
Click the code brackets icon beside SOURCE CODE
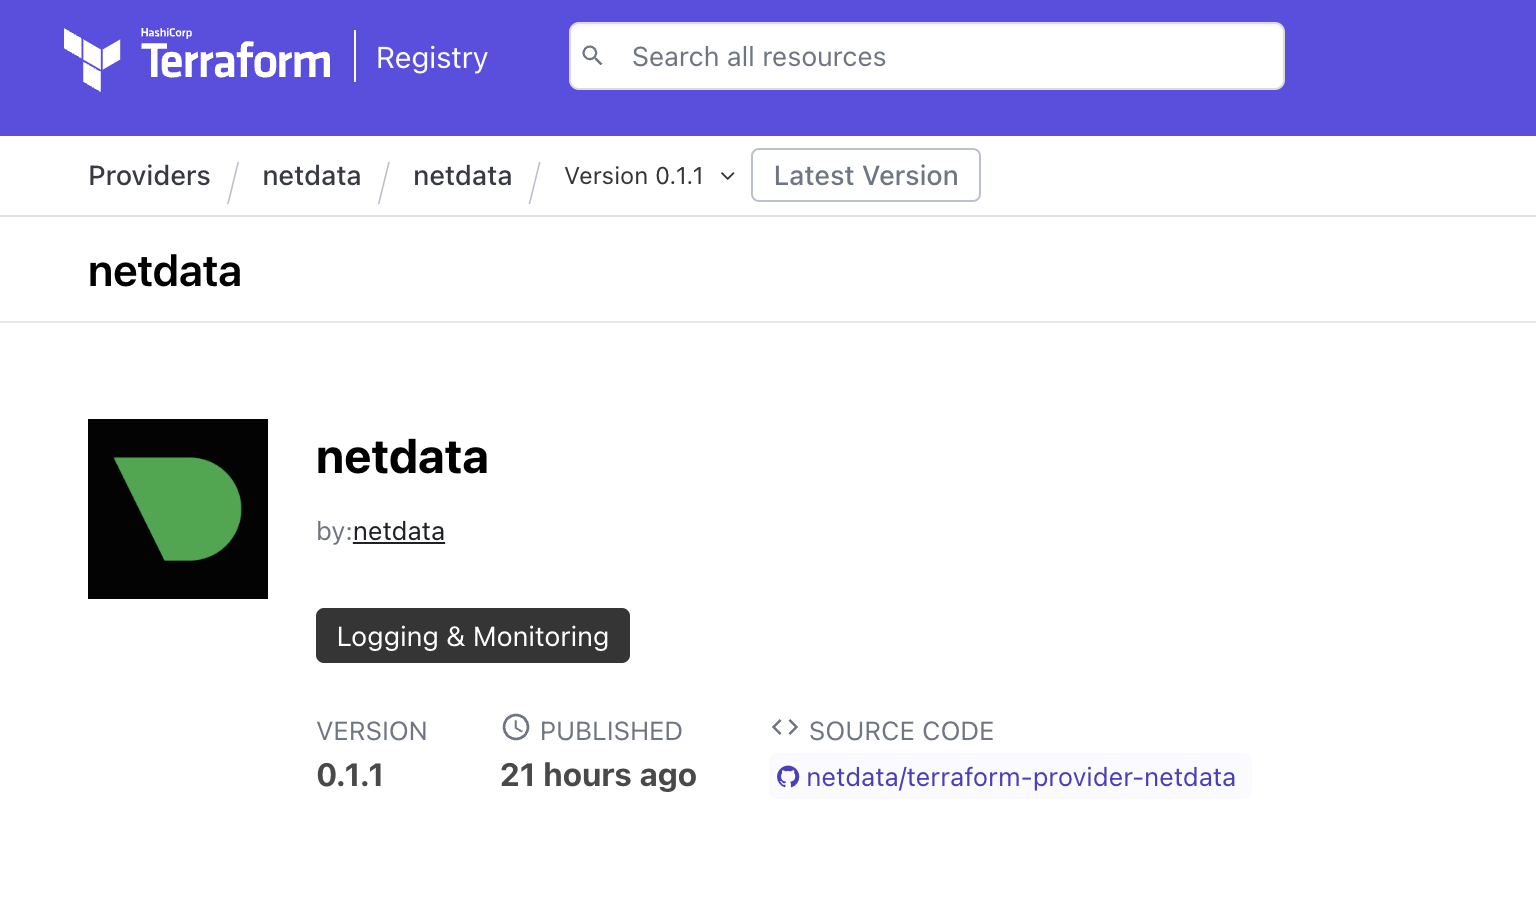(785, 728)
